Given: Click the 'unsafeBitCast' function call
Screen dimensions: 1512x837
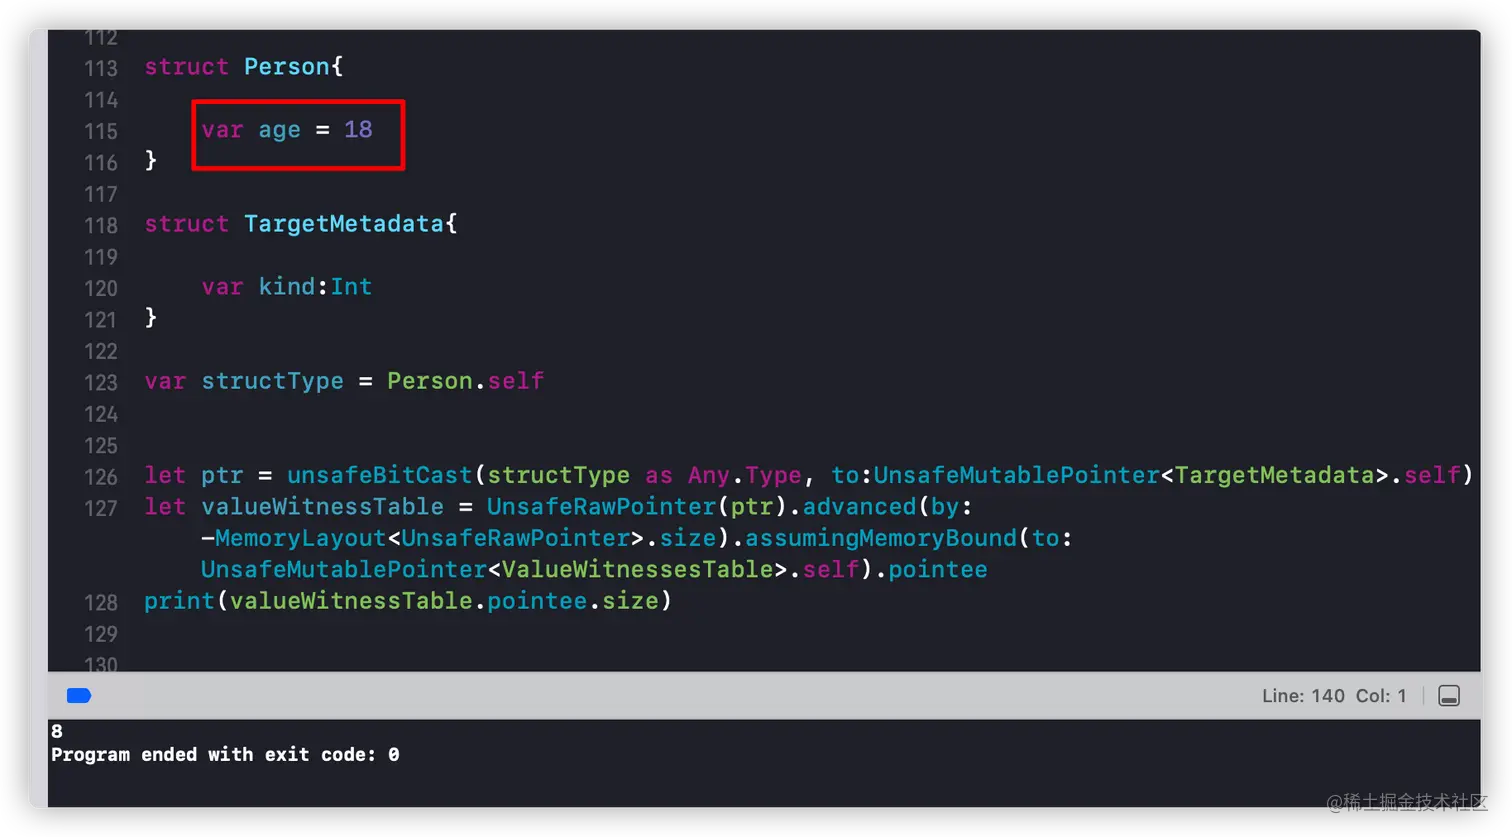Looking at the screenshot, I should [x=379, y=475].
